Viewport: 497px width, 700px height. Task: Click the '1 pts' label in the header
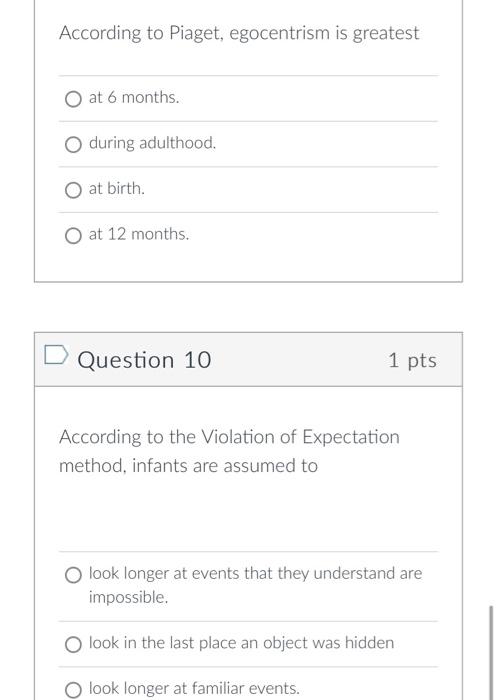412,360
